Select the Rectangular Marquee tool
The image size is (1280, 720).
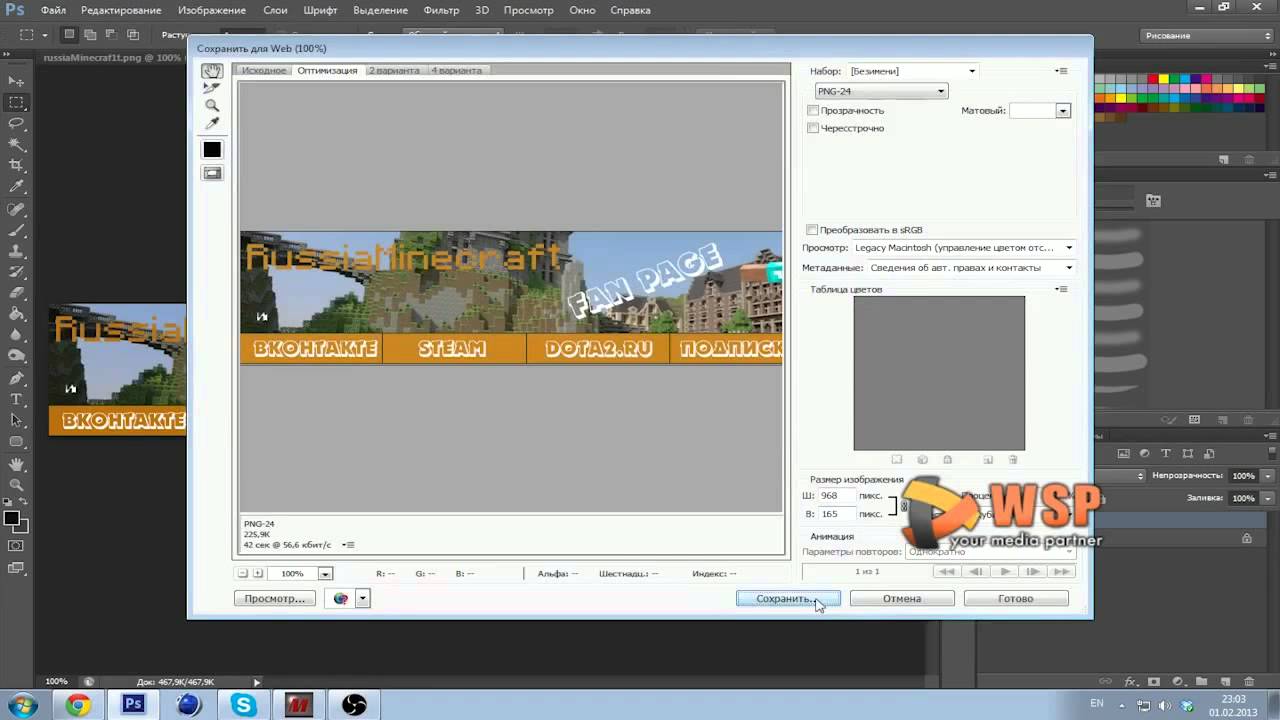pos(16,102)
